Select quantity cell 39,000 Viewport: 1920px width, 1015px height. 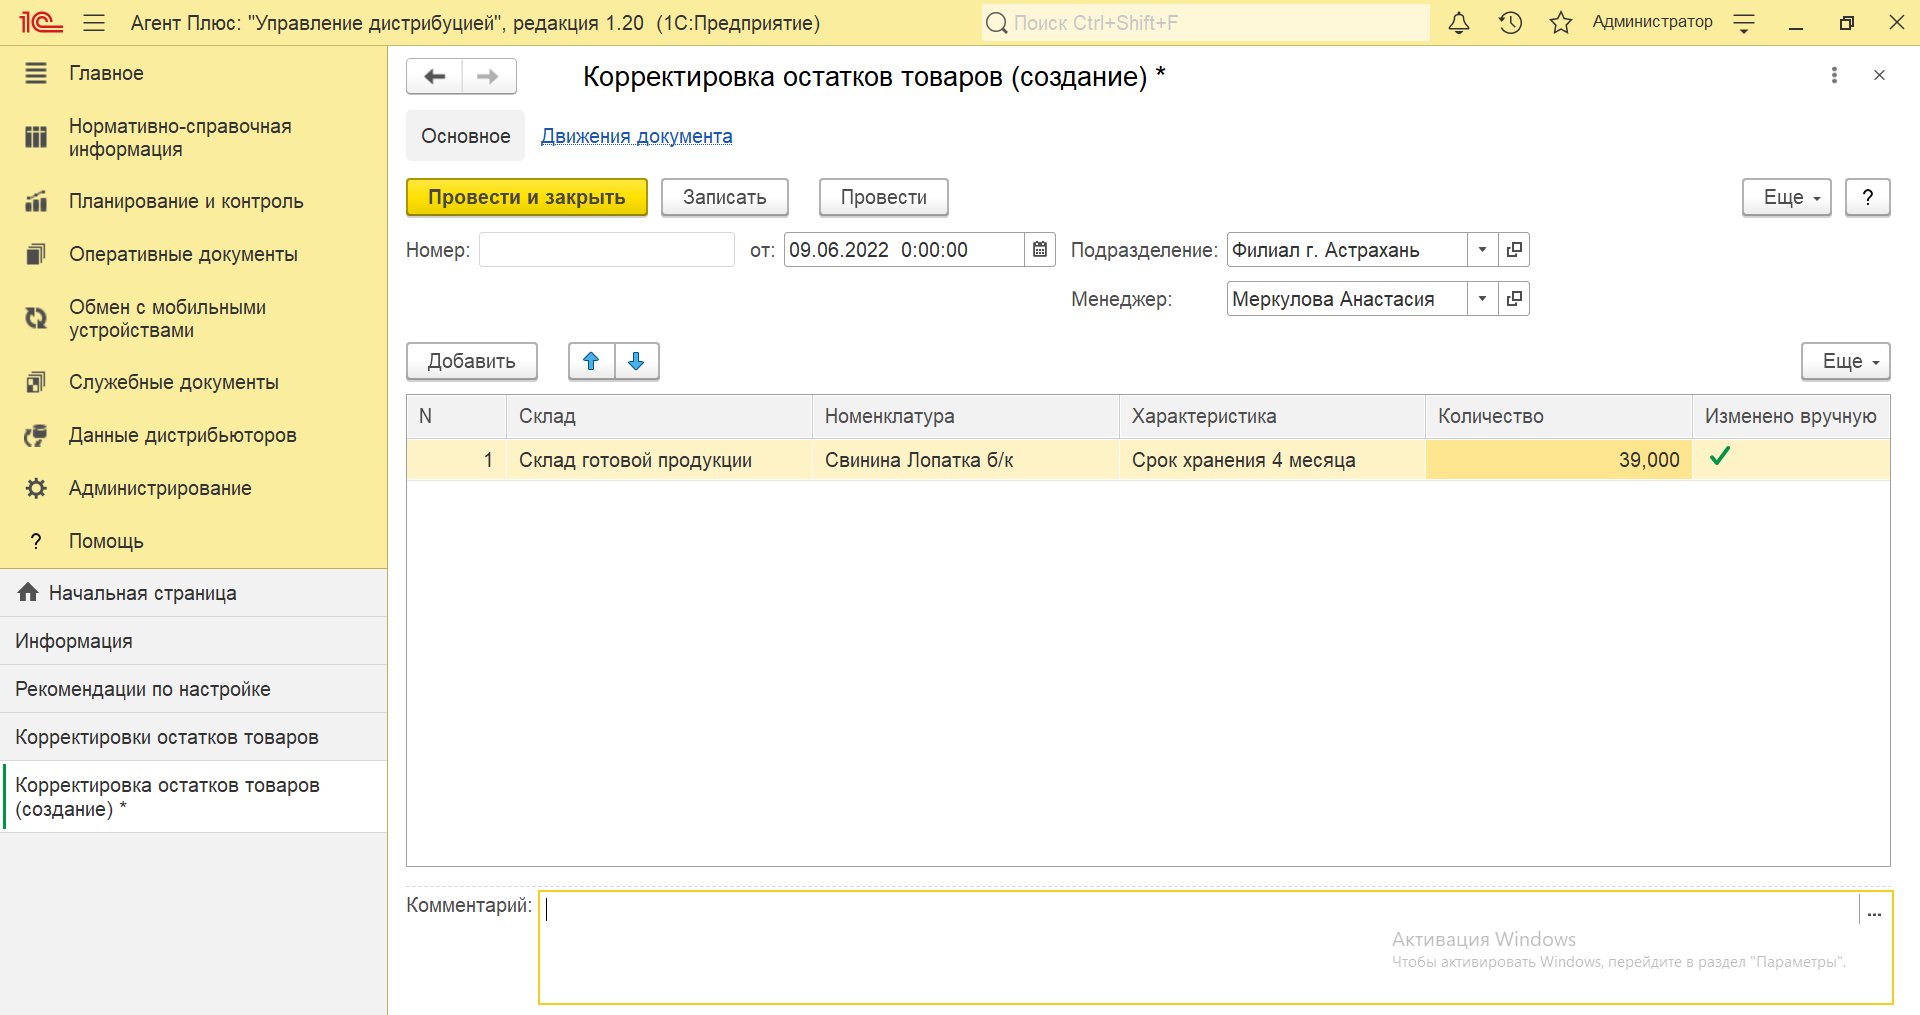coord(1559,460)
